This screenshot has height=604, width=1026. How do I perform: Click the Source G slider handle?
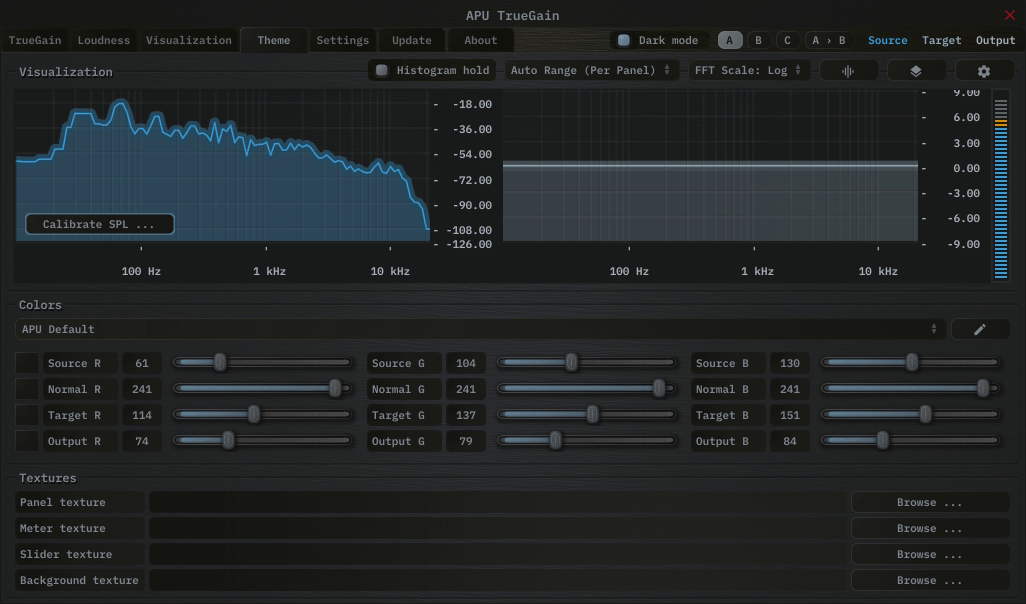coord(571,363)
